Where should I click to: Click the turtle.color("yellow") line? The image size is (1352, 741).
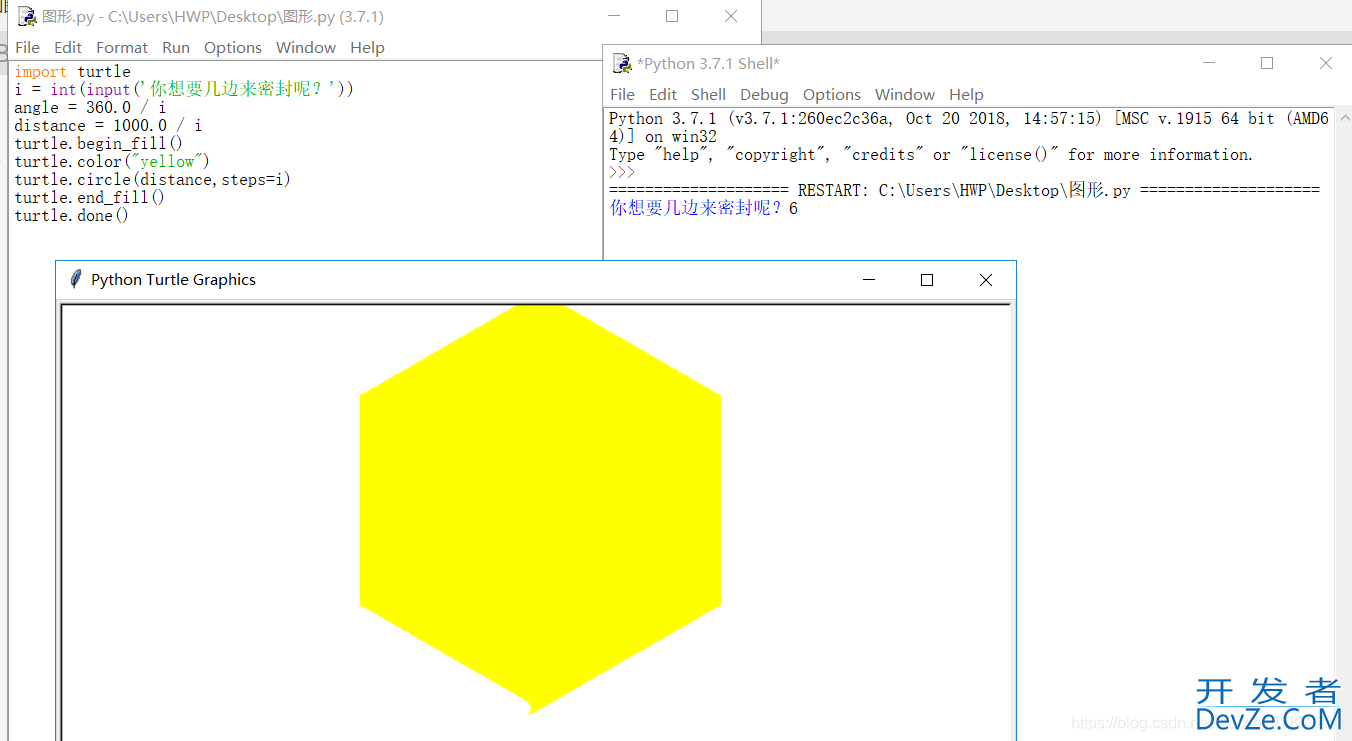112,161
